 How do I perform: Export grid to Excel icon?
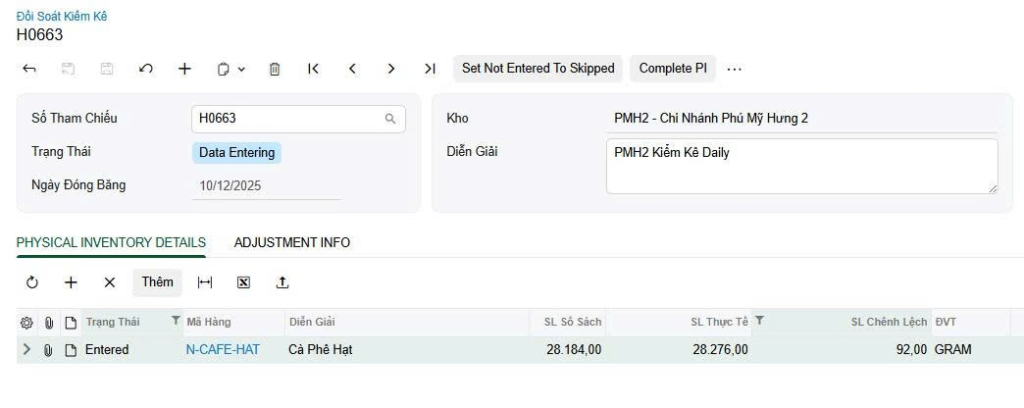(243, 283)
